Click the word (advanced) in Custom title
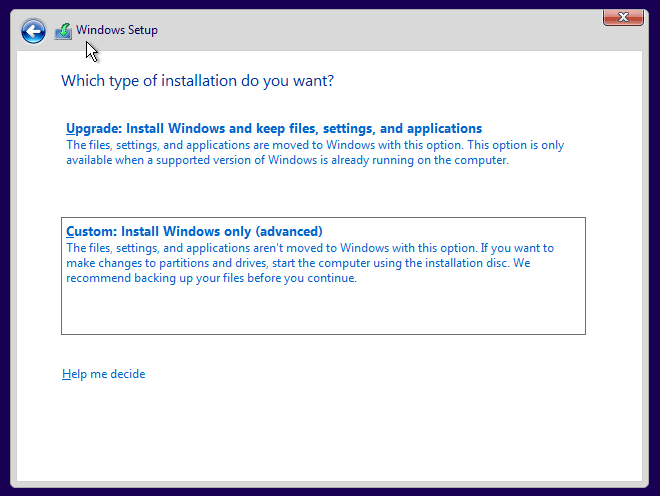Viewport: 660px width, 496px height. coord(288,231)
